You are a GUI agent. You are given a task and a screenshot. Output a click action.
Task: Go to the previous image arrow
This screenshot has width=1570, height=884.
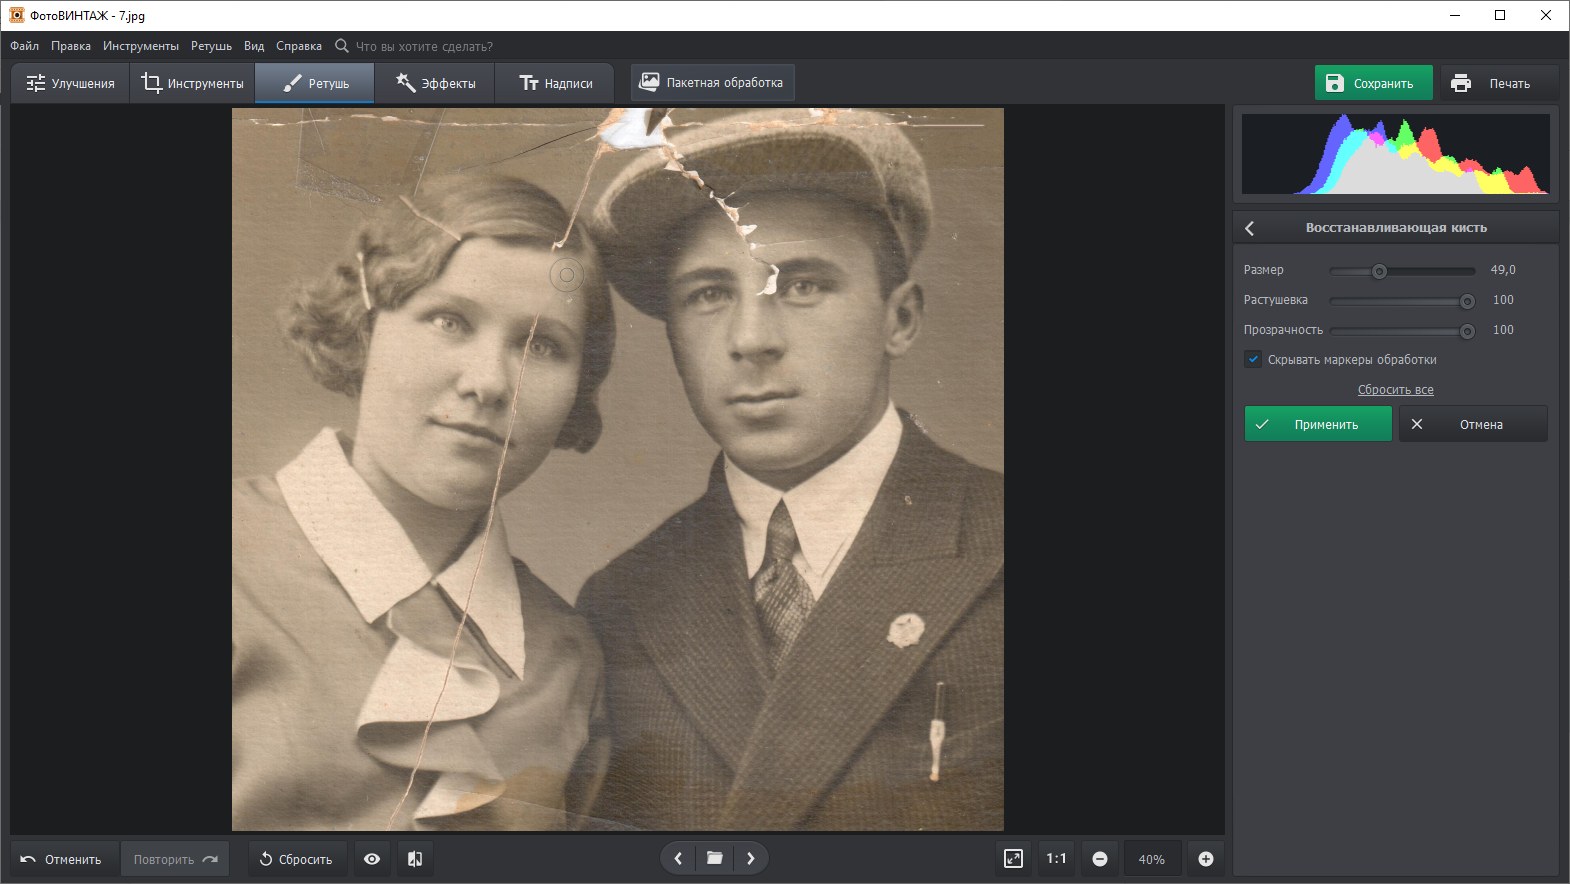(678, 858)
